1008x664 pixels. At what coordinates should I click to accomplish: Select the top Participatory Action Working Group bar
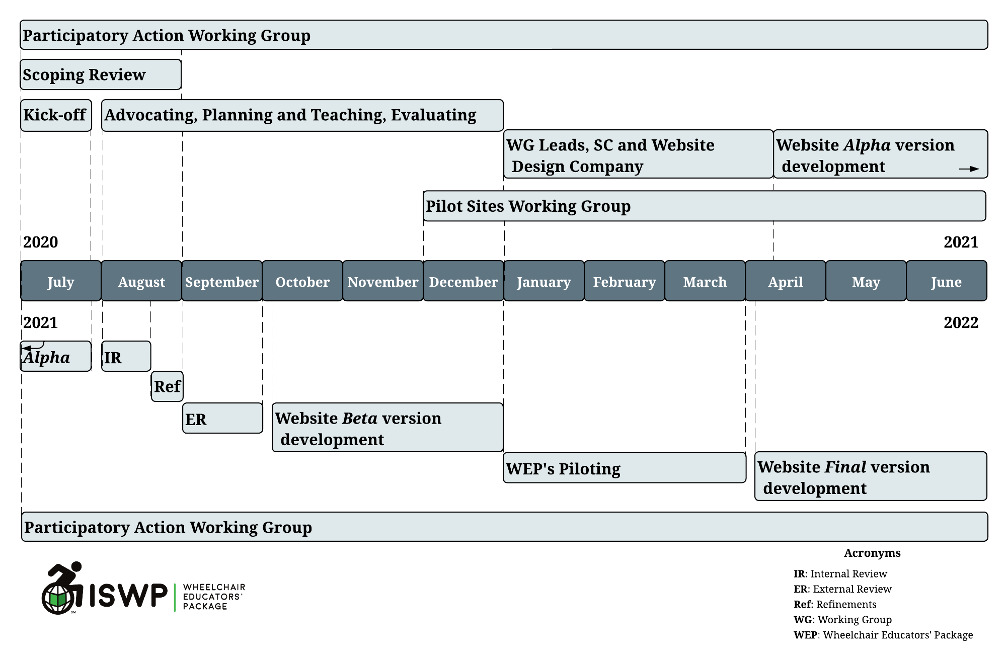pyautogui.click(x=504, y=35)
